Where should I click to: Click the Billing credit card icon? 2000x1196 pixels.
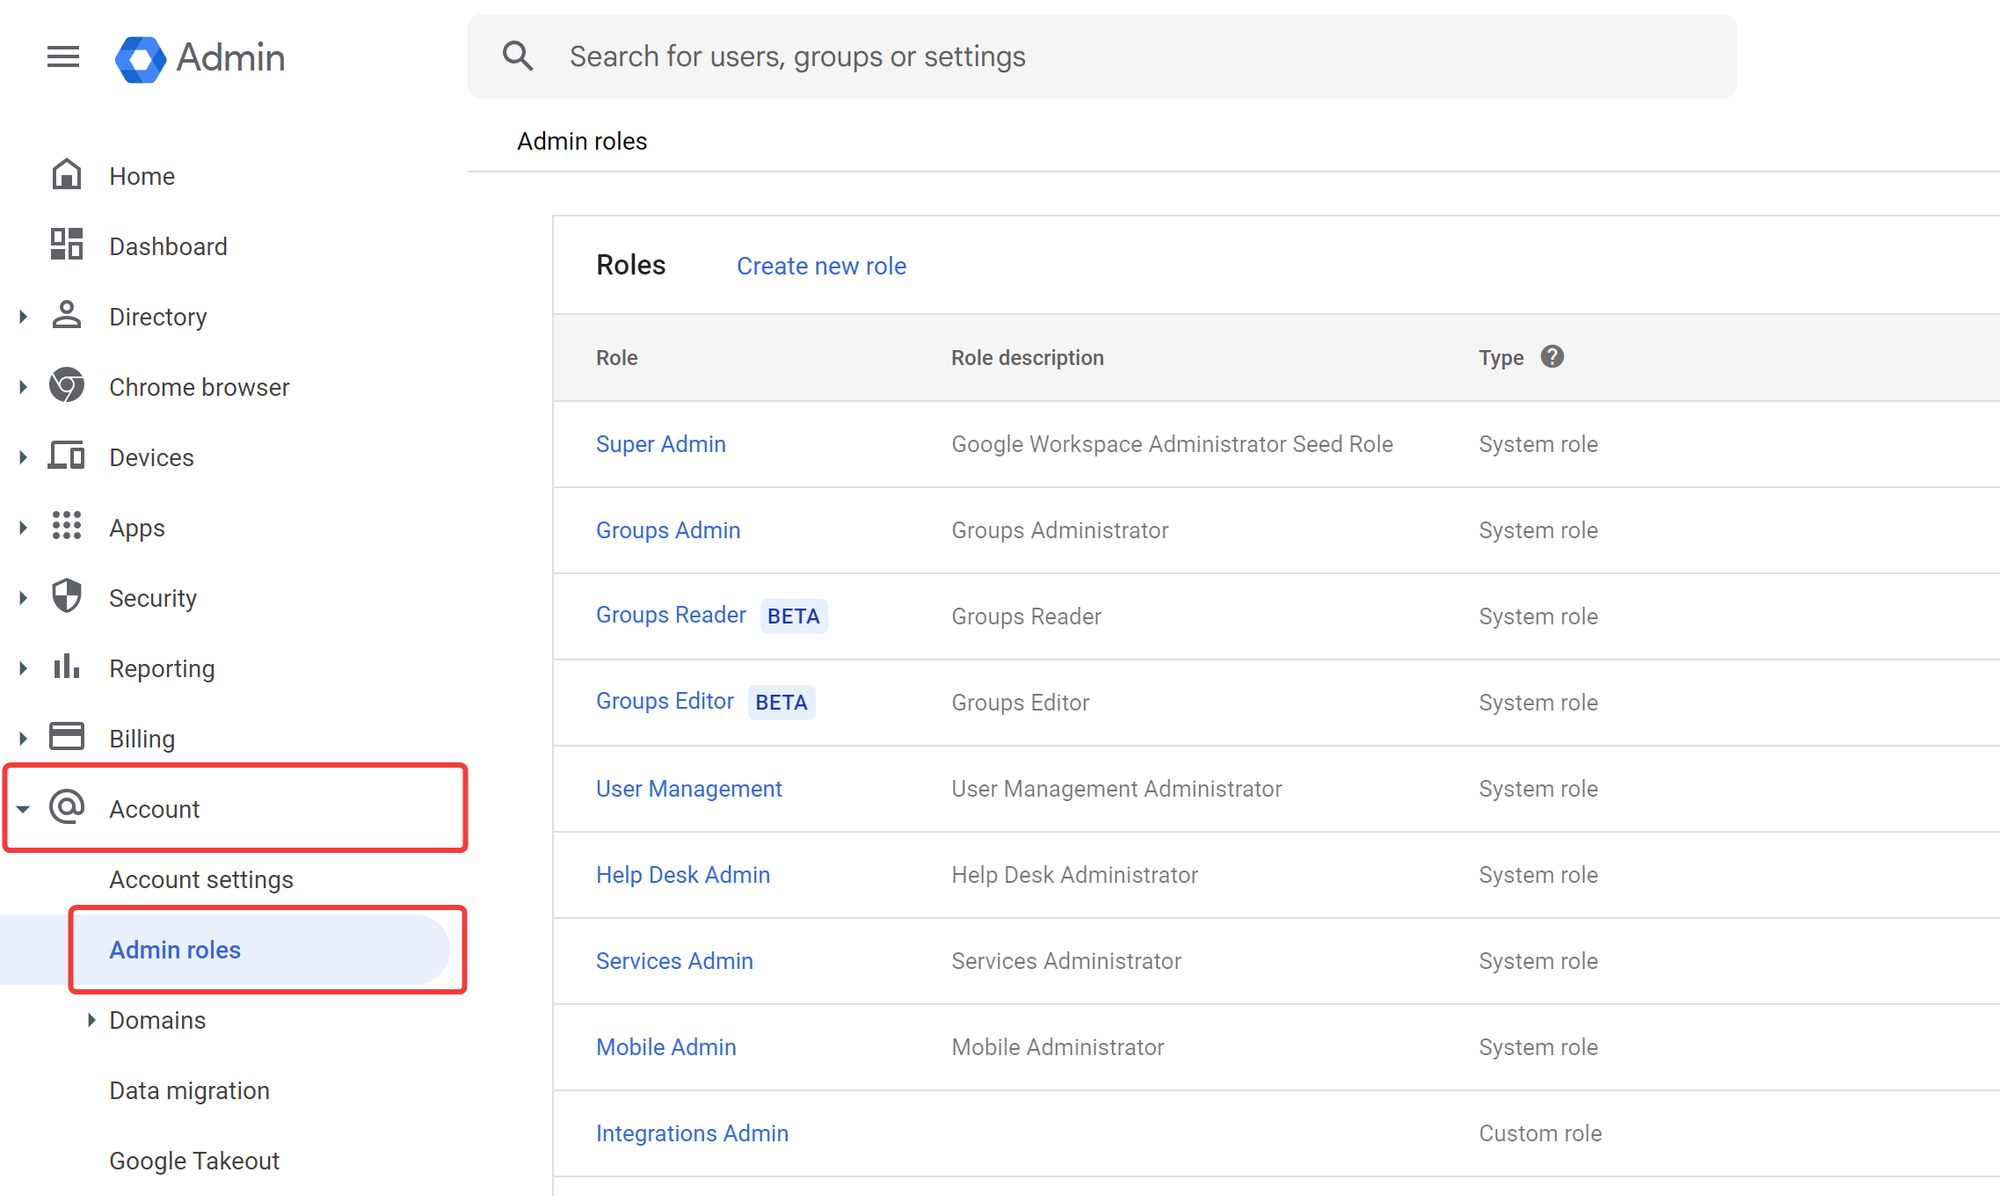66,737
